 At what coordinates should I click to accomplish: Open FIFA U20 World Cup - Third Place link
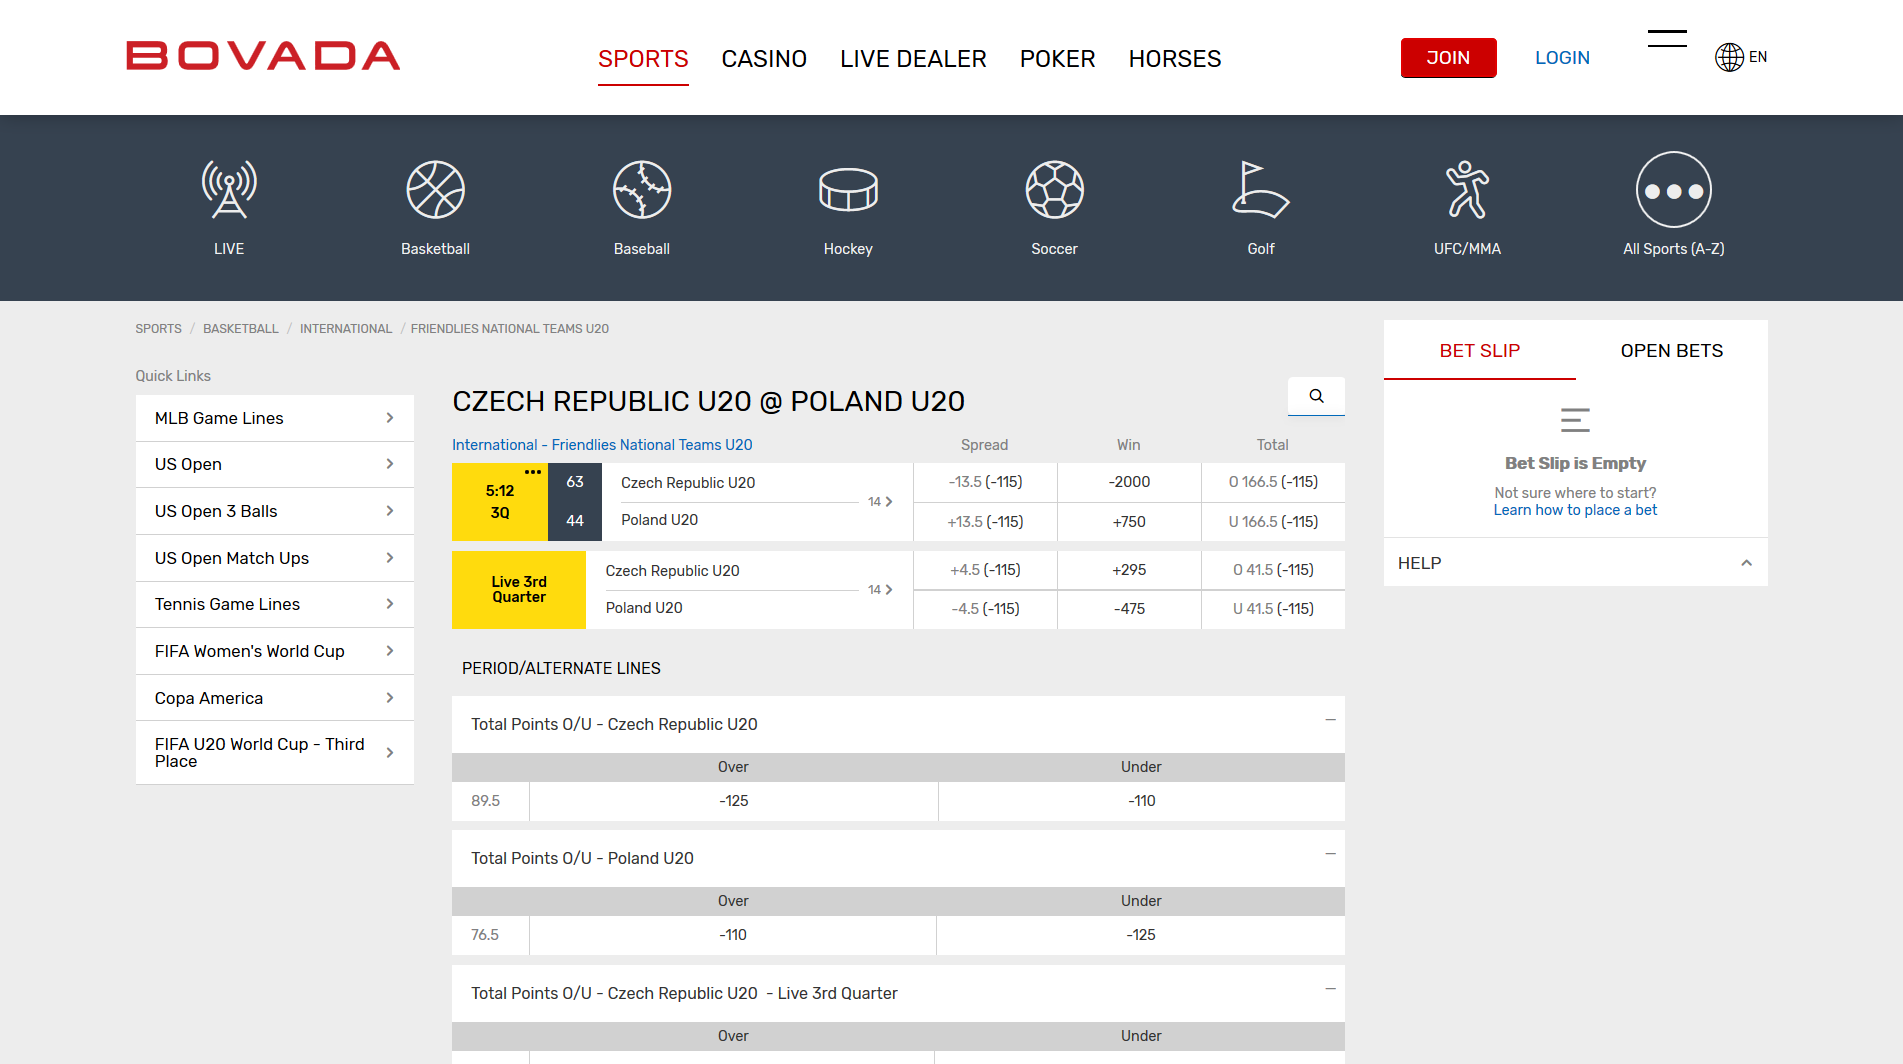(275, 752)
